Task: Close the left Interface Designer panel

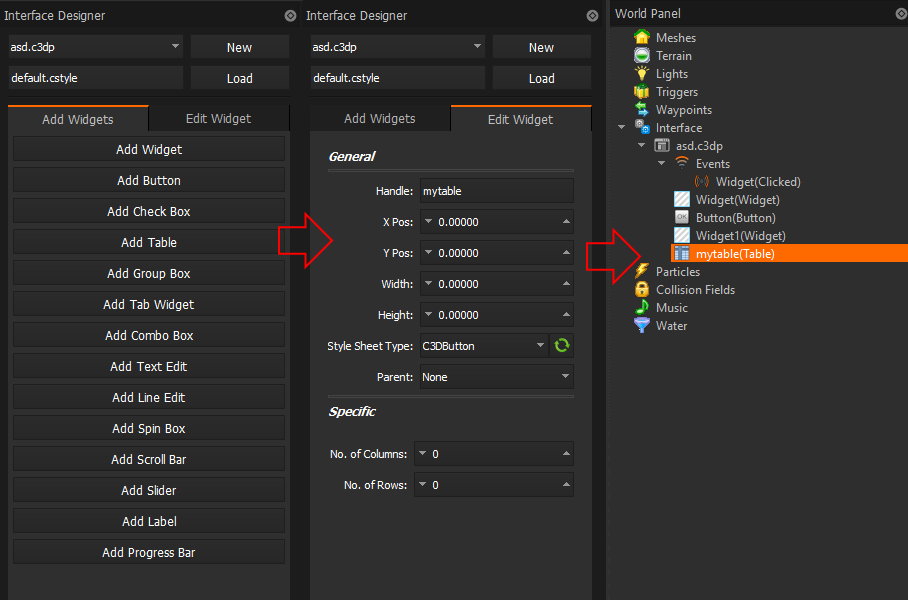Action: tap(291, 16)
